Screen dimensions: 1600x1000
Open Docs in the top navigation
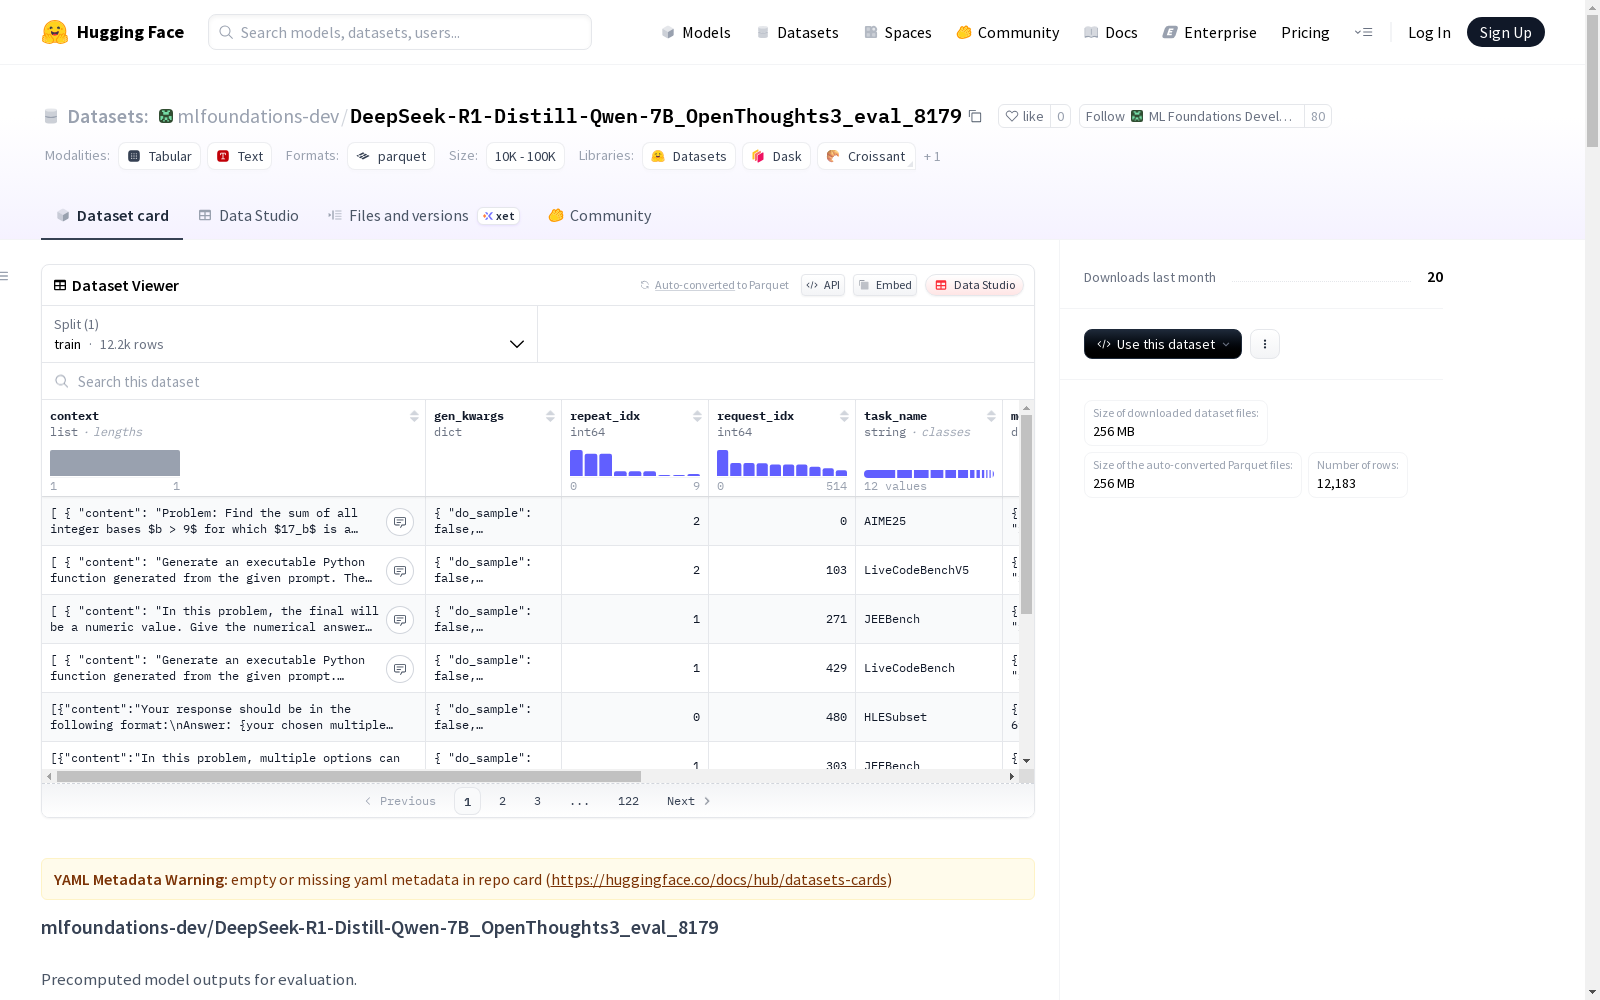[1111, 32]
